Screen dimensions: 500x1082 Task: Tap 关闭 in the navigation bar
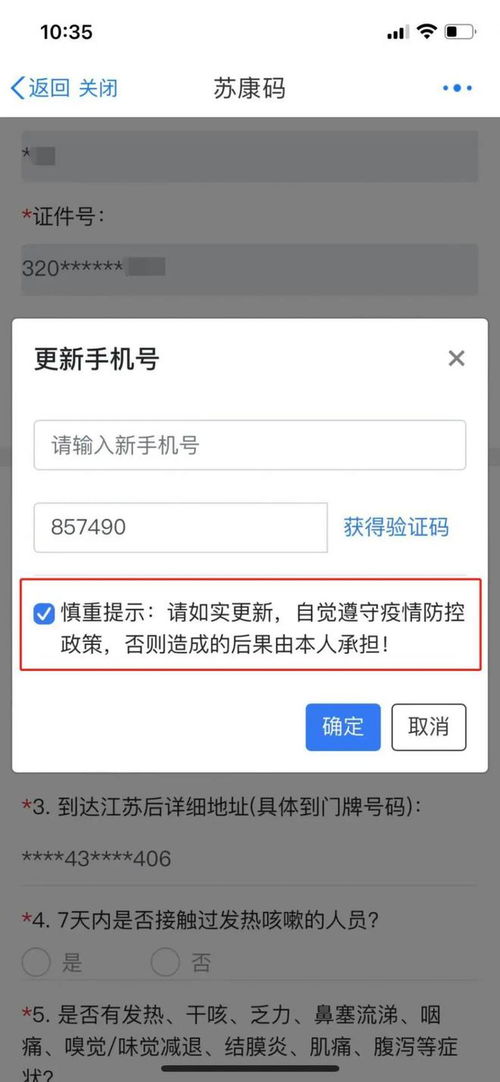(98, 88)
